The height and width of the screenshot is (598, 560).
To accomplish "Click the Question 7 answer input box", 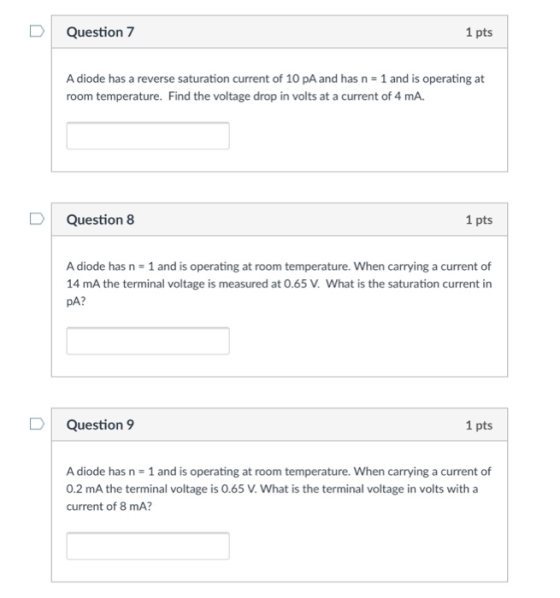I will 148,136.
